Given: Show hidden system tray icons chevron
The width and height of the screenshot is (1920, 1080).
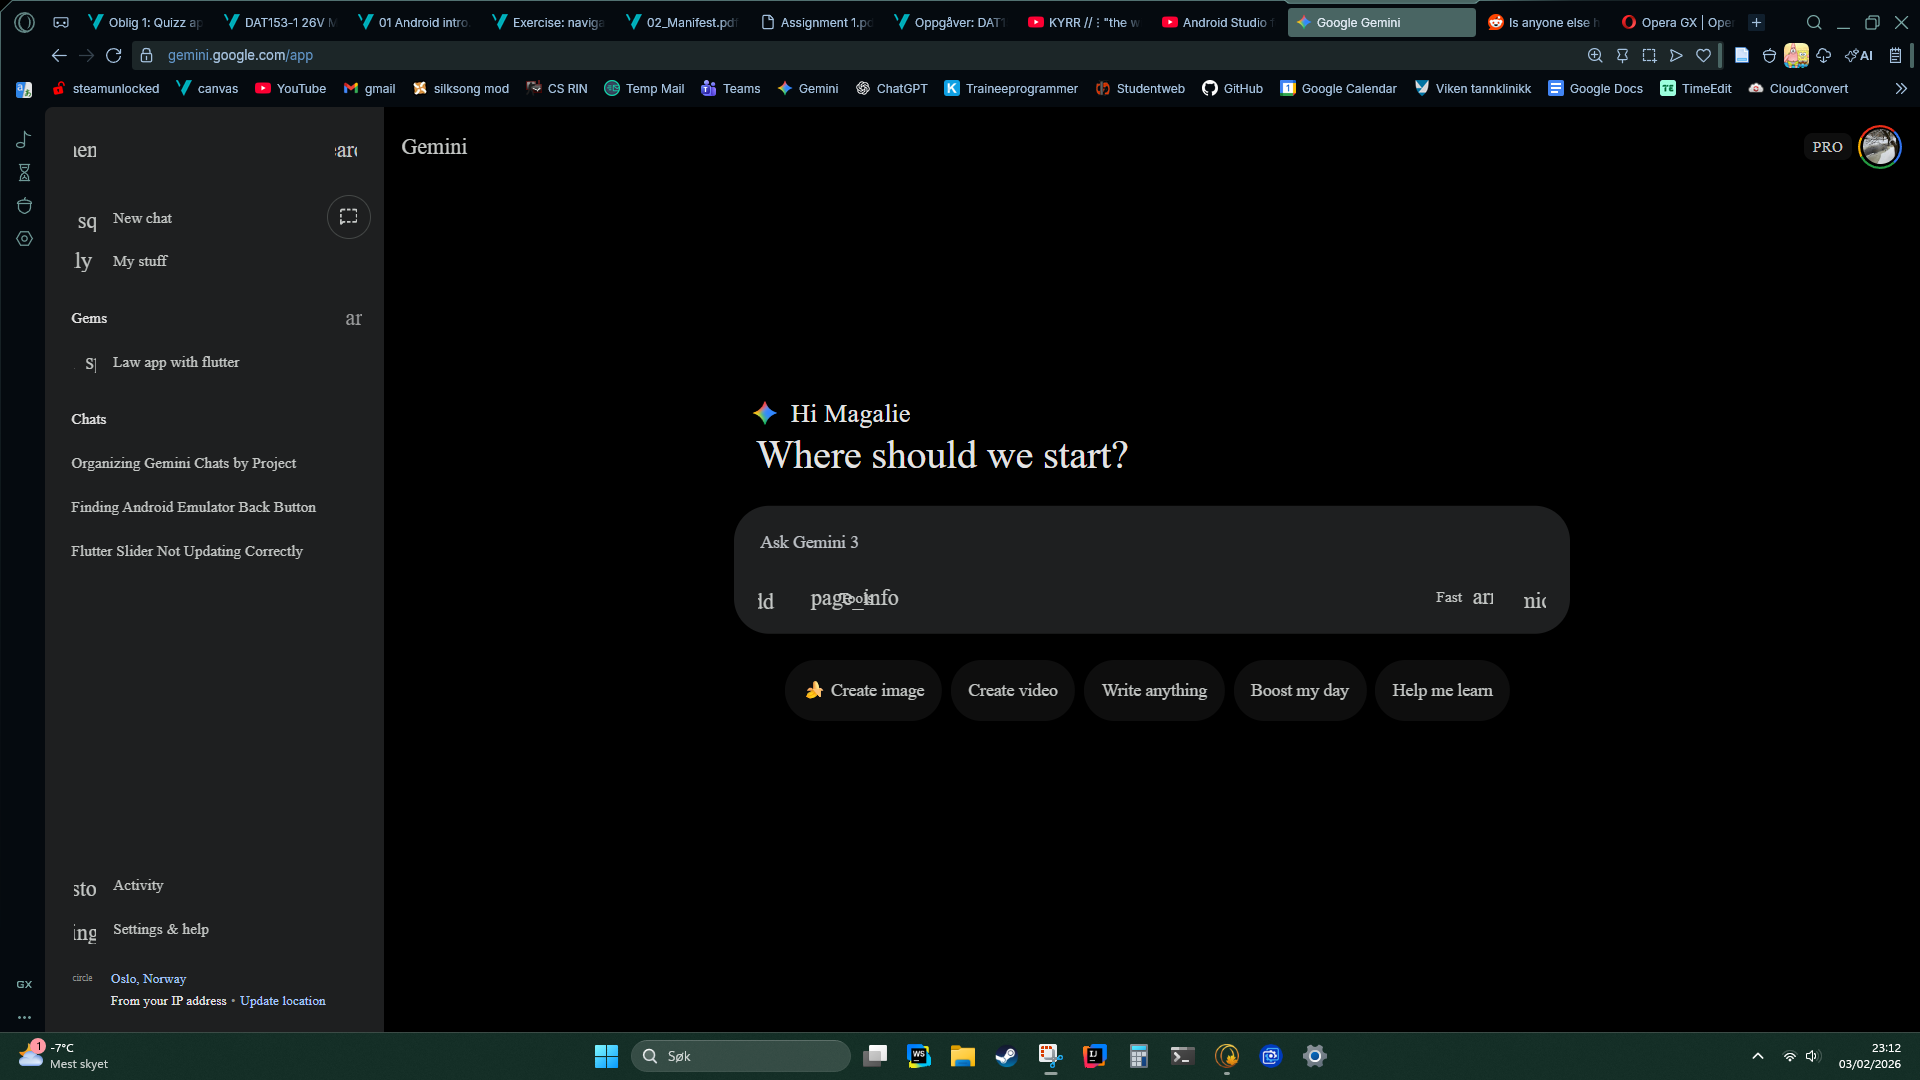Looking at the screenshot, I should coord(1757,1056).
